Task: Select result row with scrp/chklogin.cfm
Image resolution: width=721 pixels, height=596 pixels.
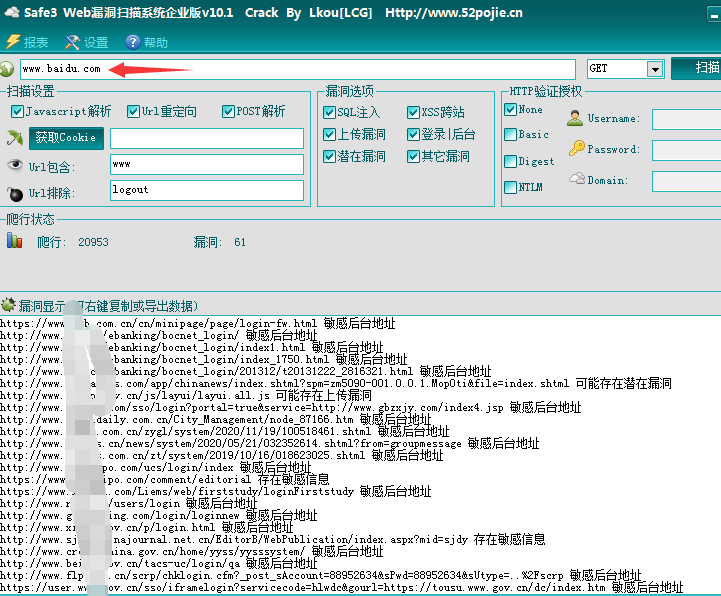Action: [x=321, y=575]
